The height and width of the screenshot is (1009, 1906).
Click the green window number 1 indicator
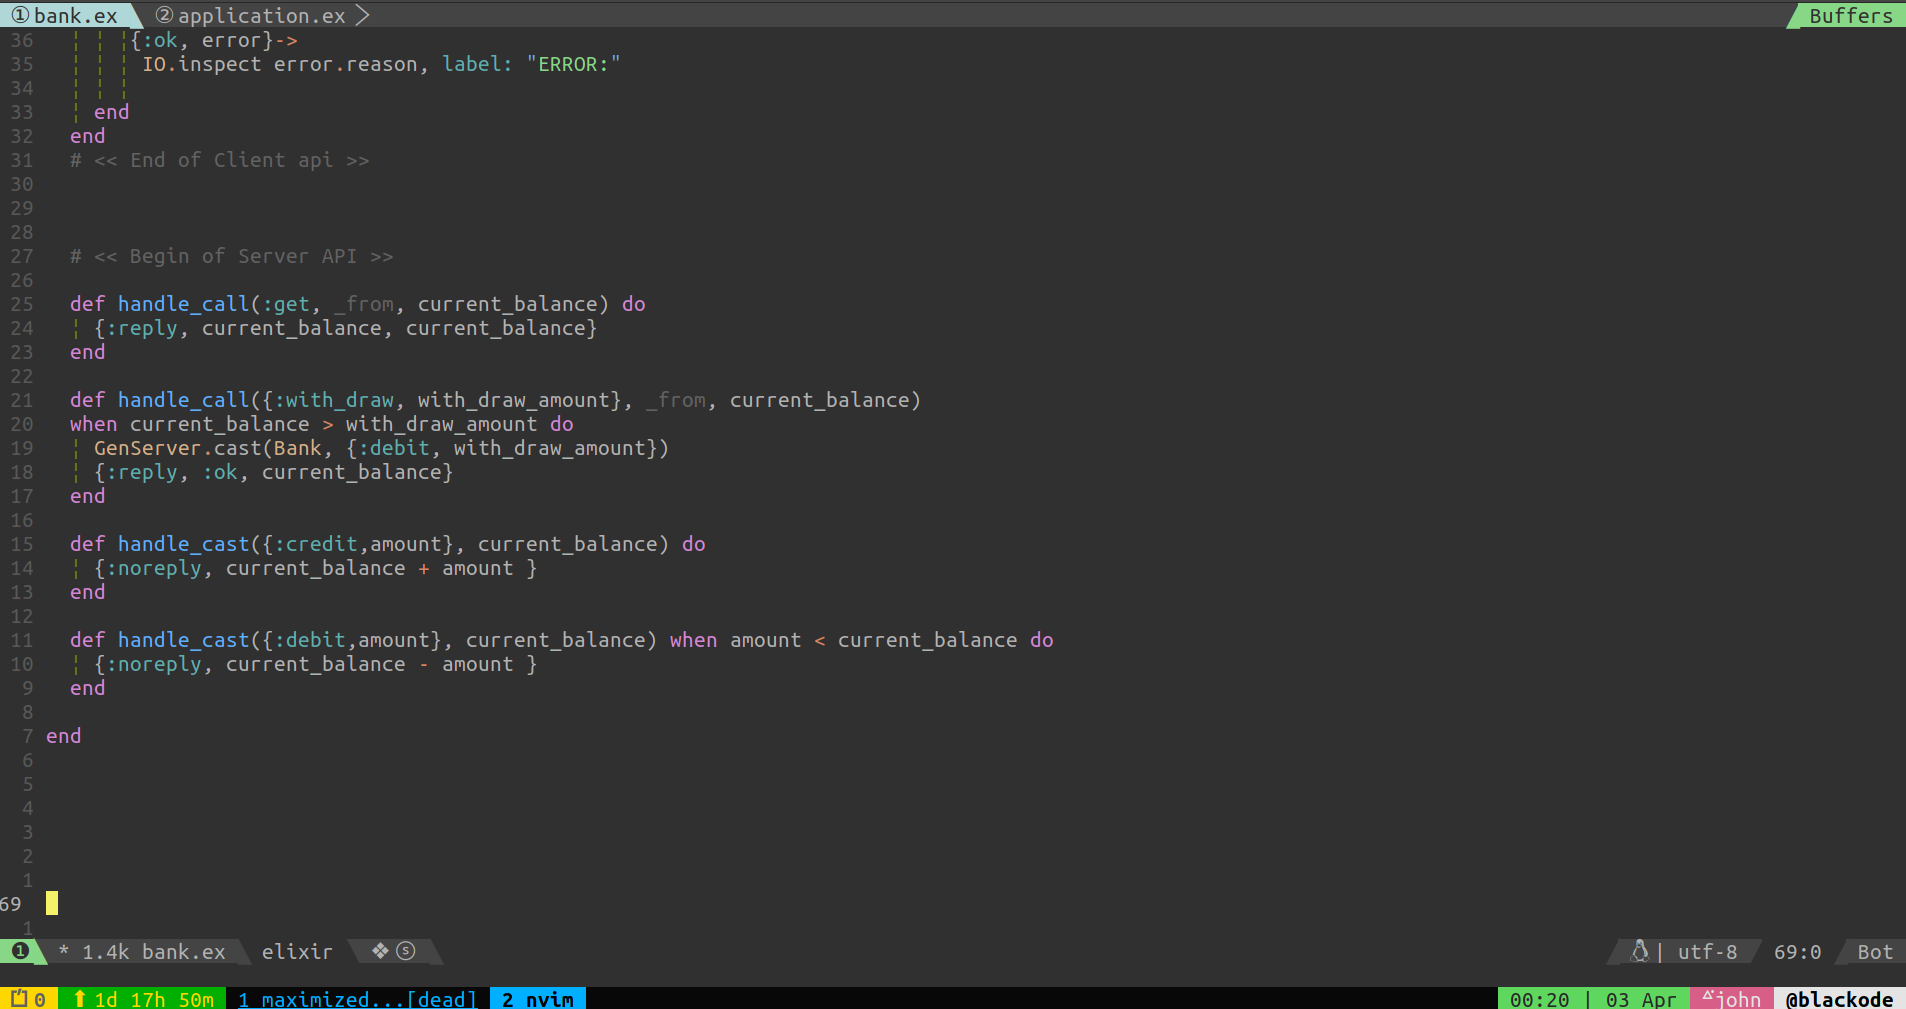(x=20, y=951)
